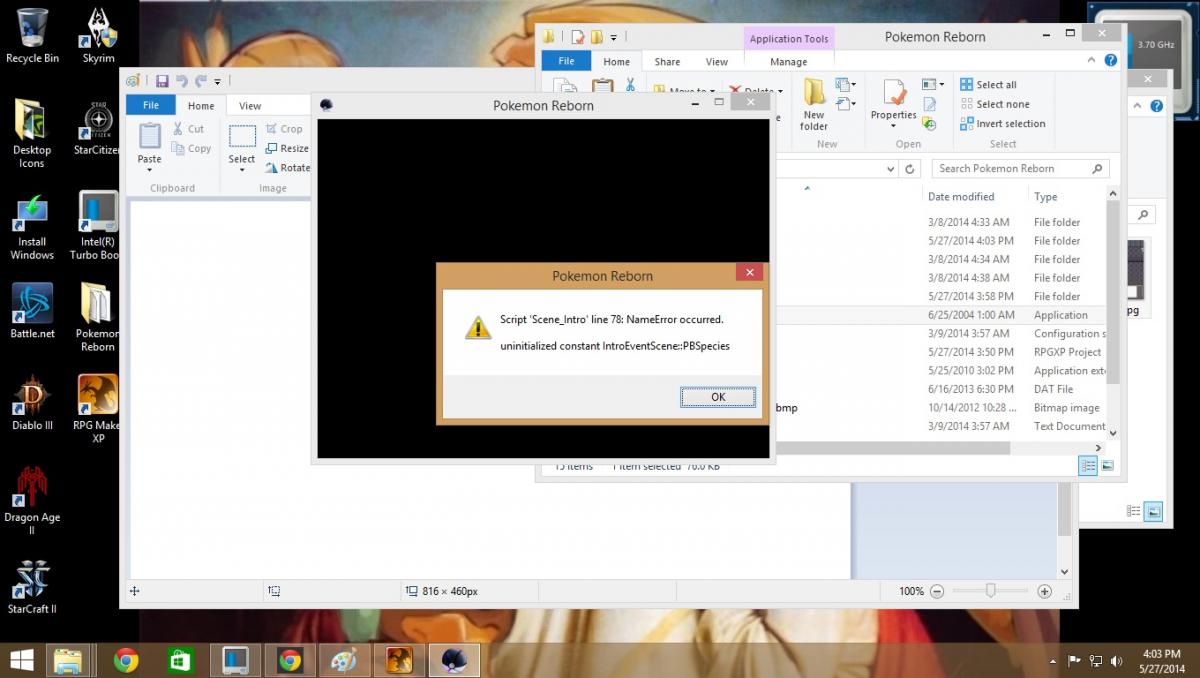
Task: Open the New item dropdown in Explorer ribbon
Action: pyautogui.click(x=846, y=85)
